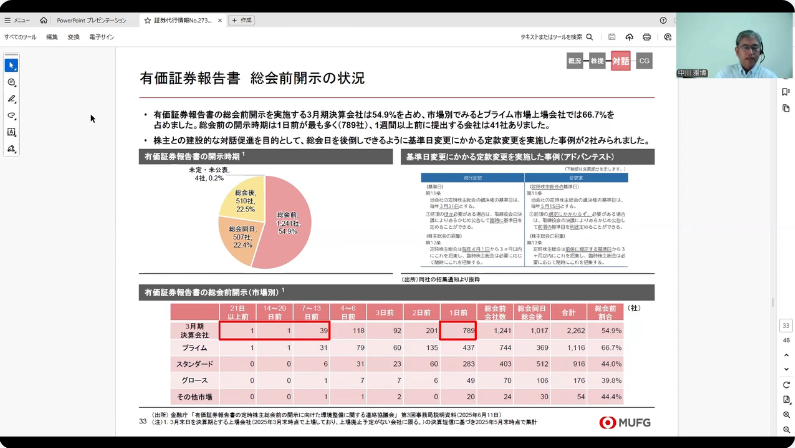The height and width of the screenshot is (448, 795).
Task: Rotate the page clockwise icon
Action: coord(786,385)
